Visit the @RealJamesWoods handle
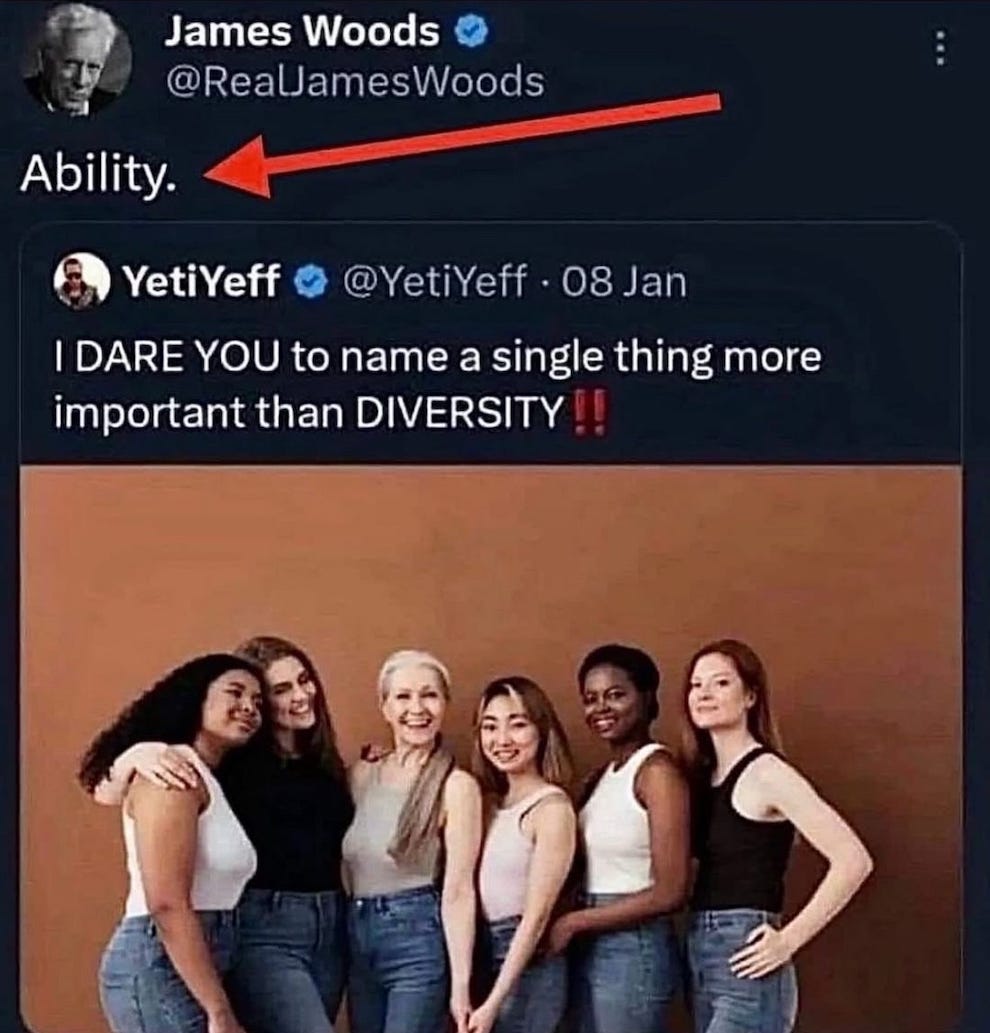 coord(356,82)
